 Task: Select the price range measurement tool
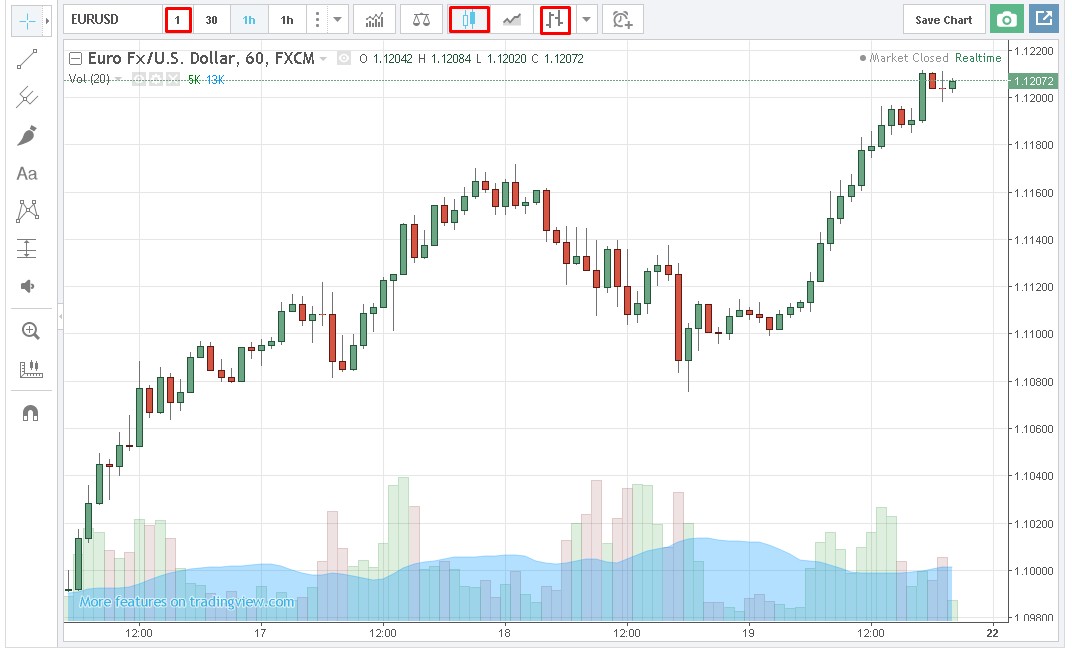coord(27,248)
